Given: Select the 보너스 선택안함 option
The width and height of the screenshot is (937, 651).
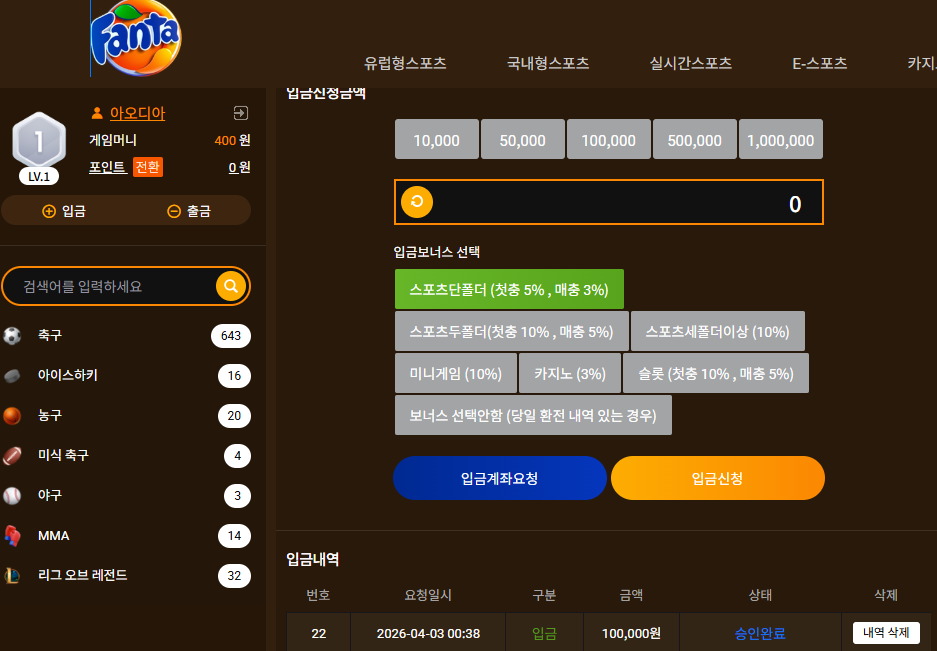Looking at the screenshot, I should 533,415.
